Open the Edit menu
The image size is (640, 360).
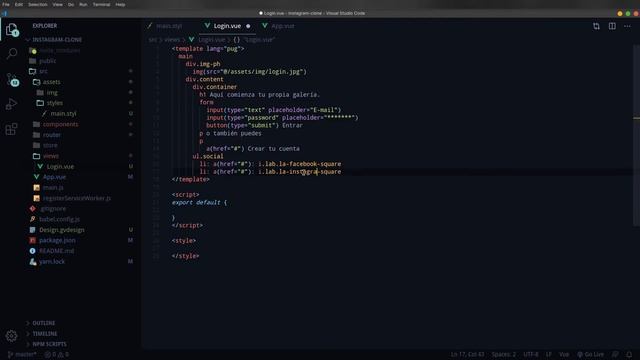tap(19, 4)
